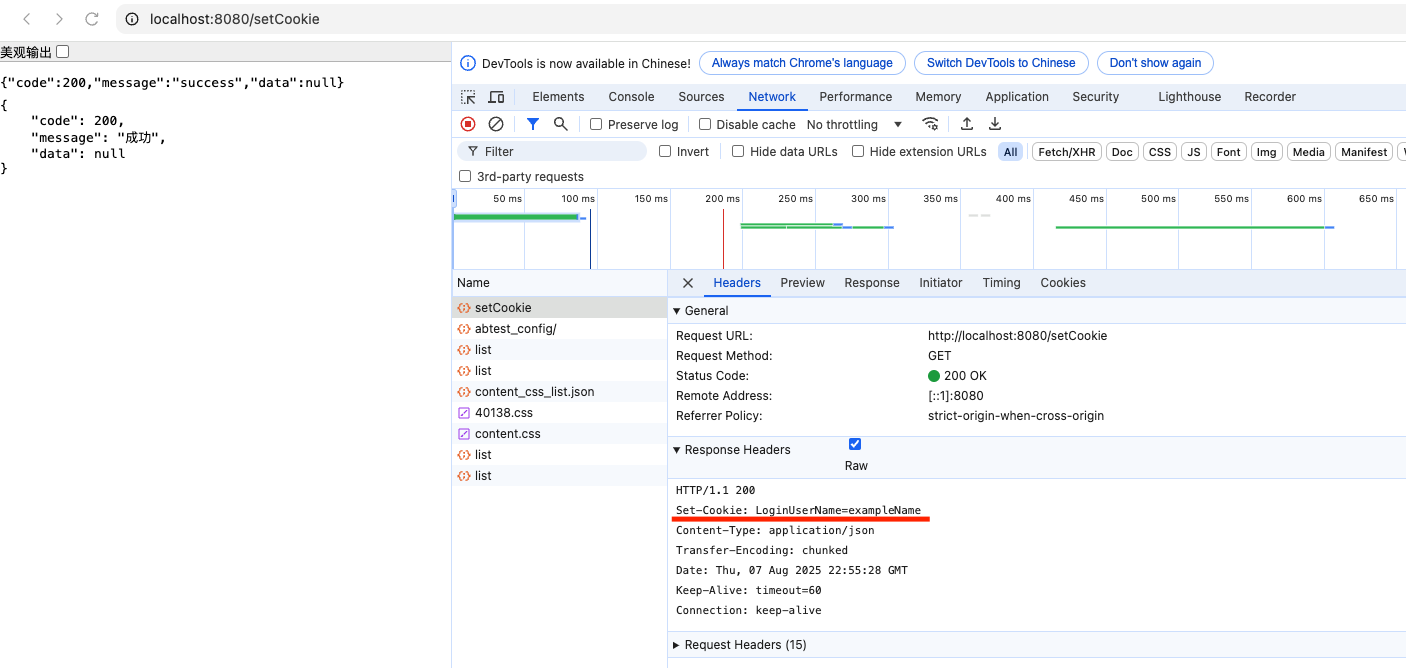Uncheck the Raw response headers checkbox
This screenshot has width=1406, height=668.
click(x=855, y=444)
